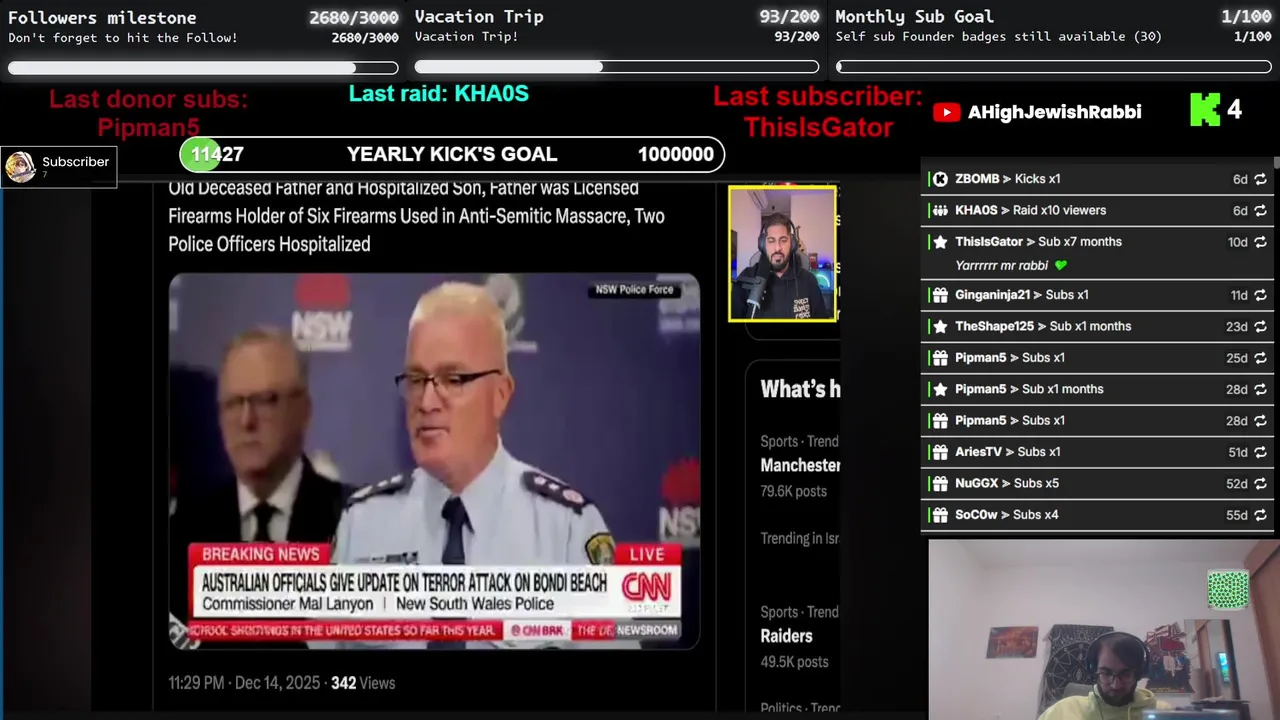The height and width of the screenshot is (720, 1280).
Task: Click the Last raid: KHA0S label
Action: tap(438, 94)
